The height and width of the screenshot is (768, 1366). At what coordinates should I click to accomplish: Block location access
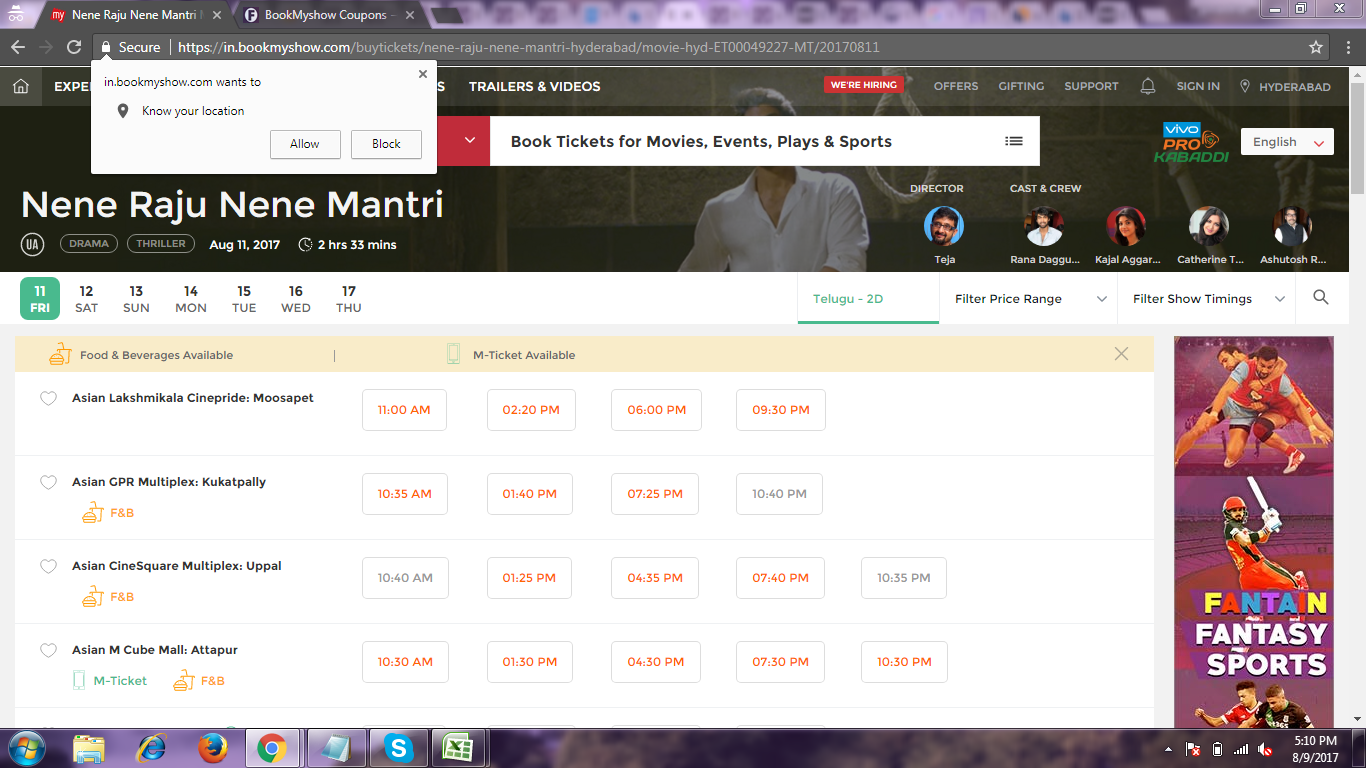[x=386, y=144]
